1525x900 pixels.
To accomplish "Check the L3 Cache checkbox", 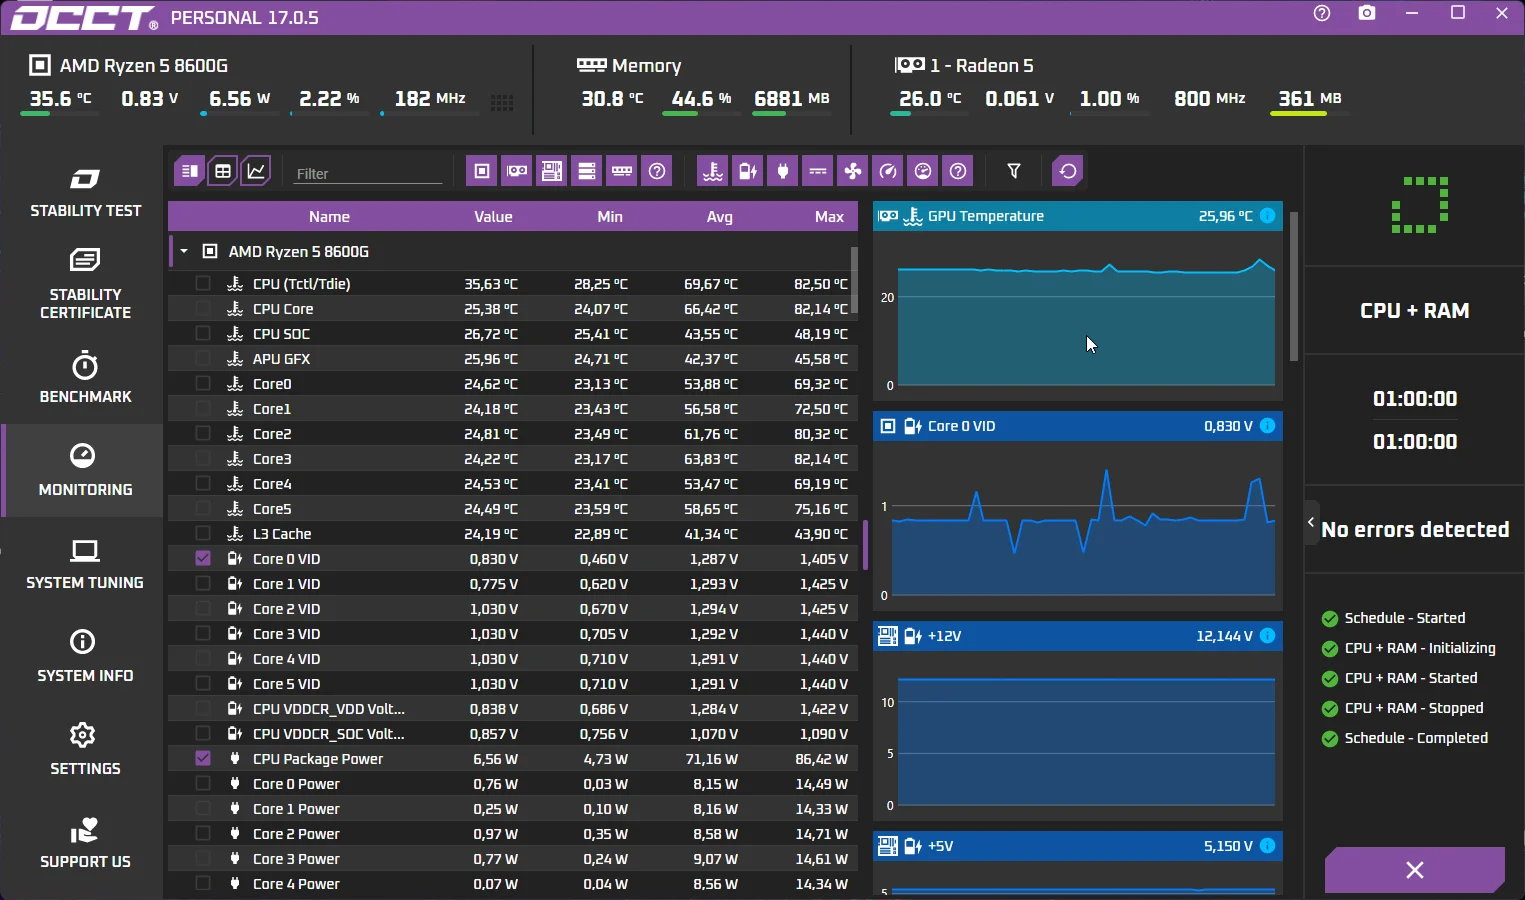I will pyautogui.click(x=203, y=534).
